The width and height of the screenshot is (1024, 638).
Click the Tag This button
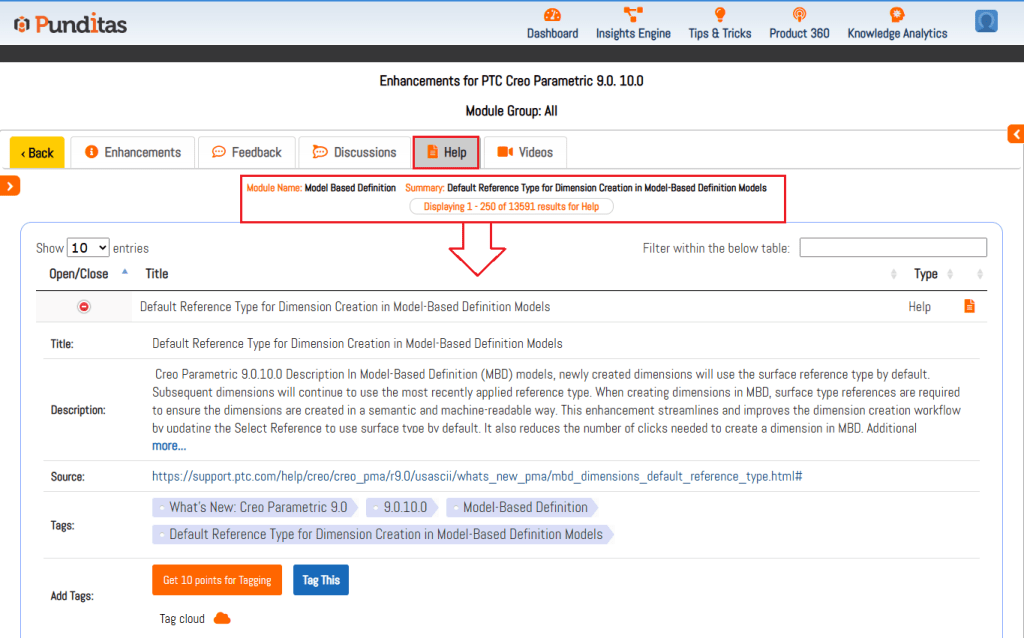(x=321, y=580)
